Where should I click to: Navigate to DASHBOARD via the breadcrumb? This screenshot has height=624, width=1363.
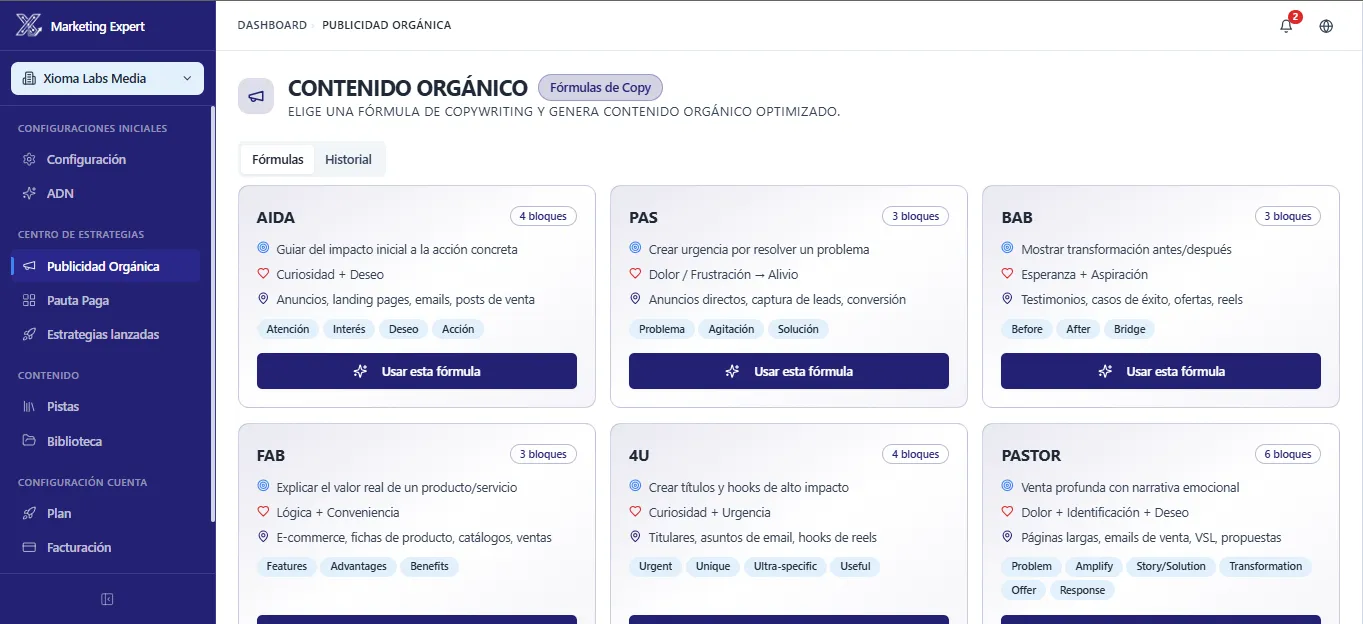tap(272, 25)
